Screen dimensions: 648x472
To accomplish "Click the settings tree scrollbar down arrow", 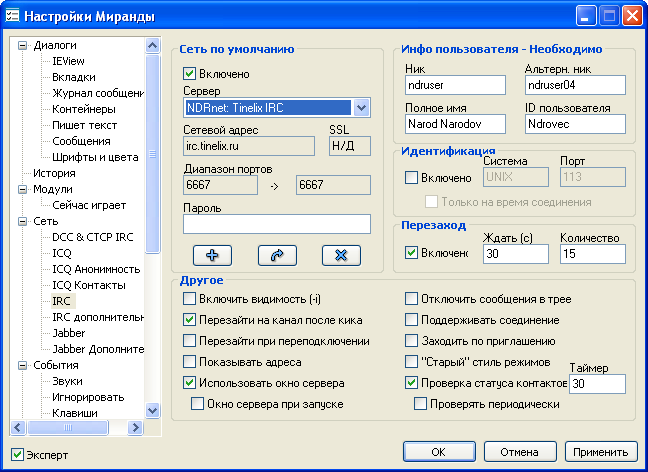I will pyautogui.click(x=153, y=409).
